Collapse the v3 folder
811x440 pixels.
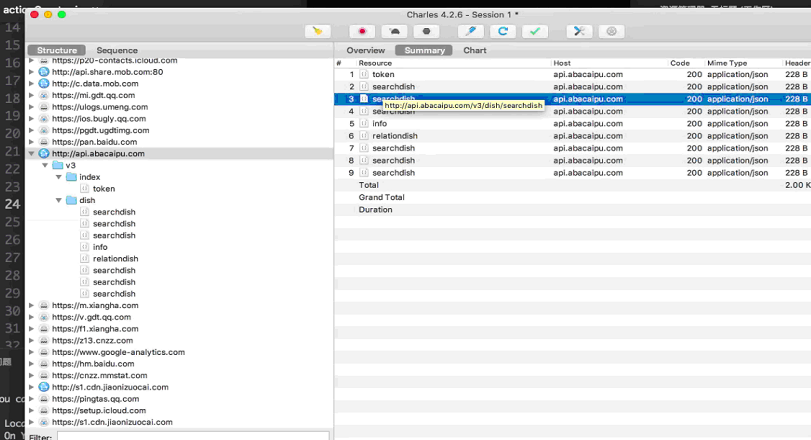[45, 165]
